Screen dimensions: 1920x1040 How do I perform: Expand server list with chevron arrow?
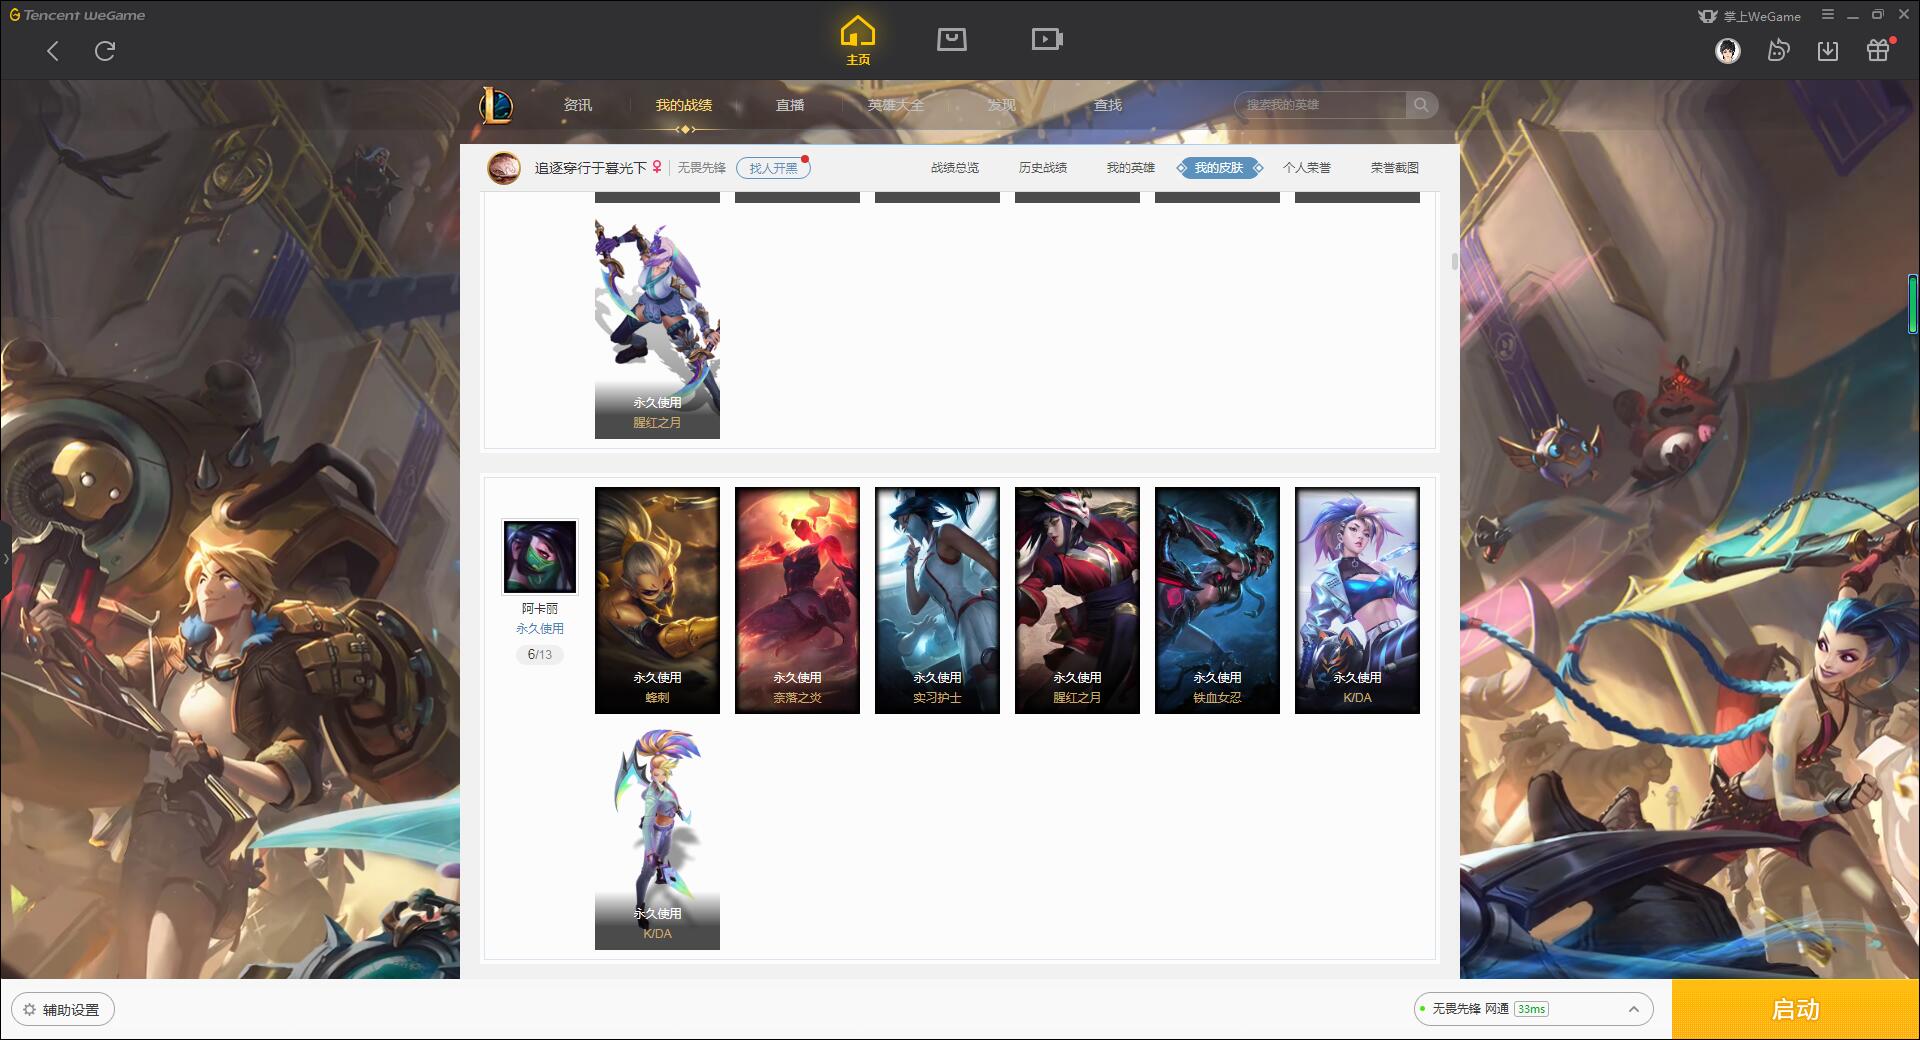pos(1633,1009)
